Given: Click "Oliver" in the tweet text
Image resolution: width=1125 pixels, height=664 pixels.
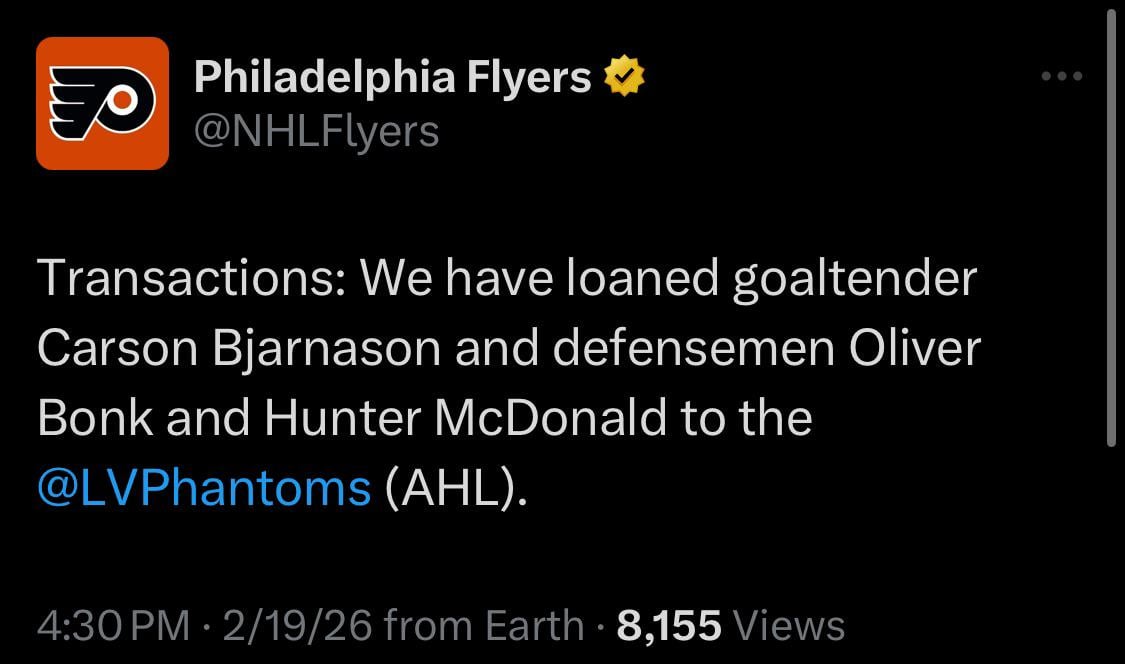Looking at the screenshot, I should coord(914,349).
